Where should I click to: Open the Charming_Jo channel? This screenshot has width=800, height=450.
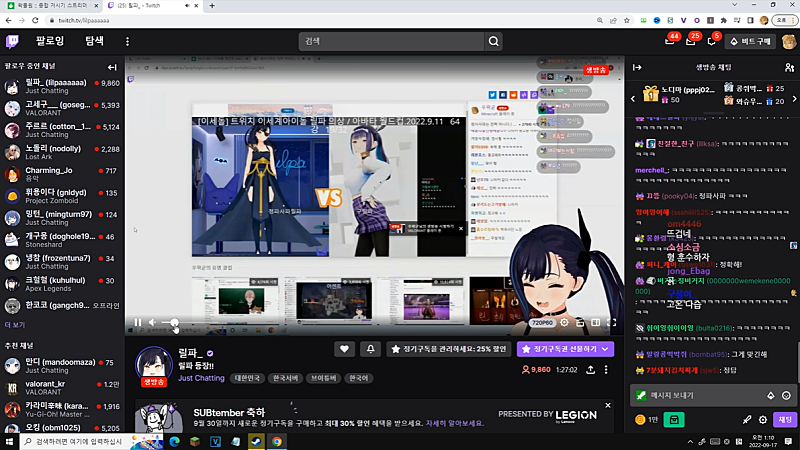click(62, 174)
